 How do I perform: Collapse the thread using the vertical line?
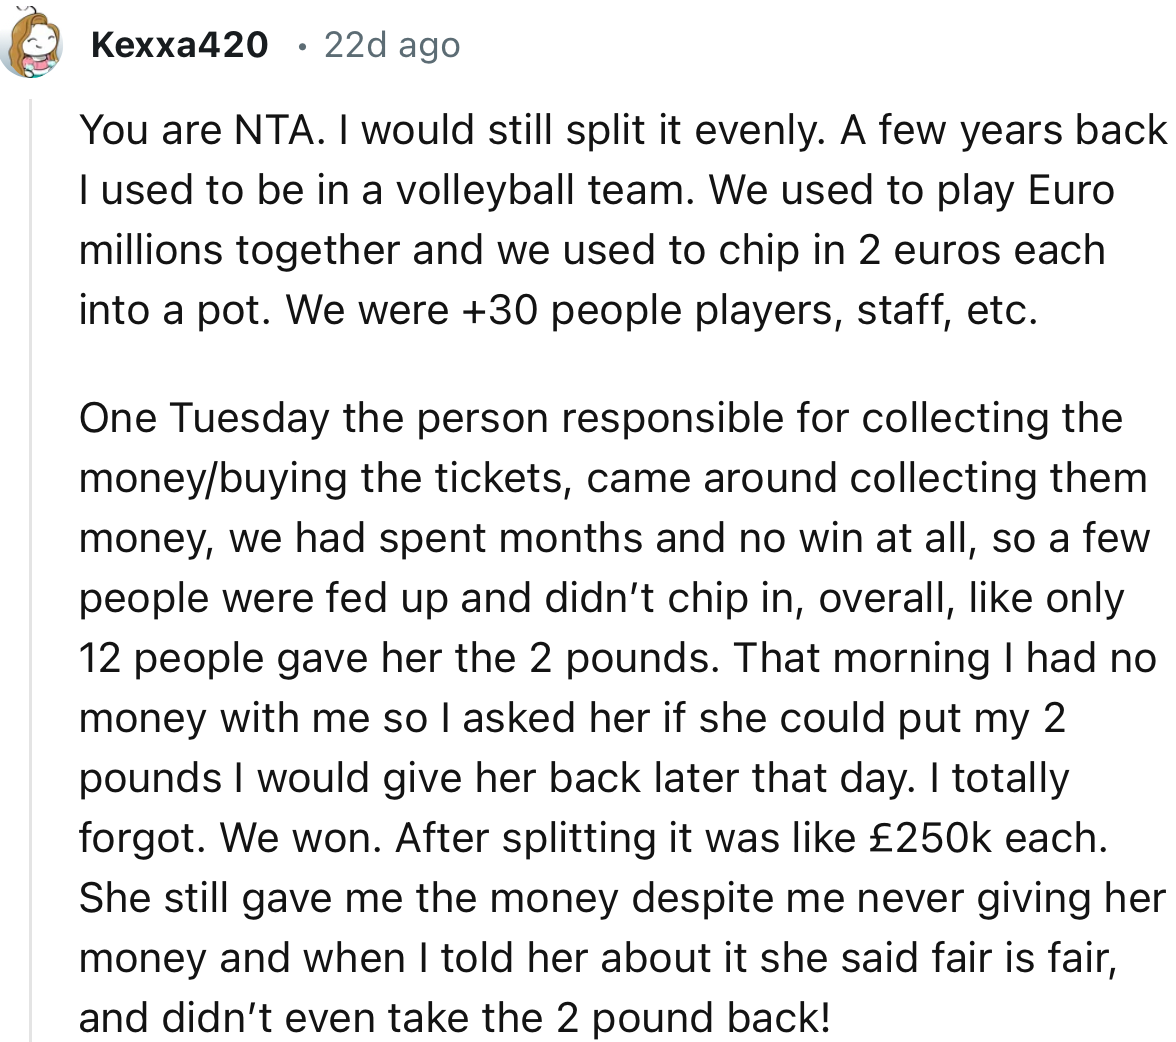point(31,570)
